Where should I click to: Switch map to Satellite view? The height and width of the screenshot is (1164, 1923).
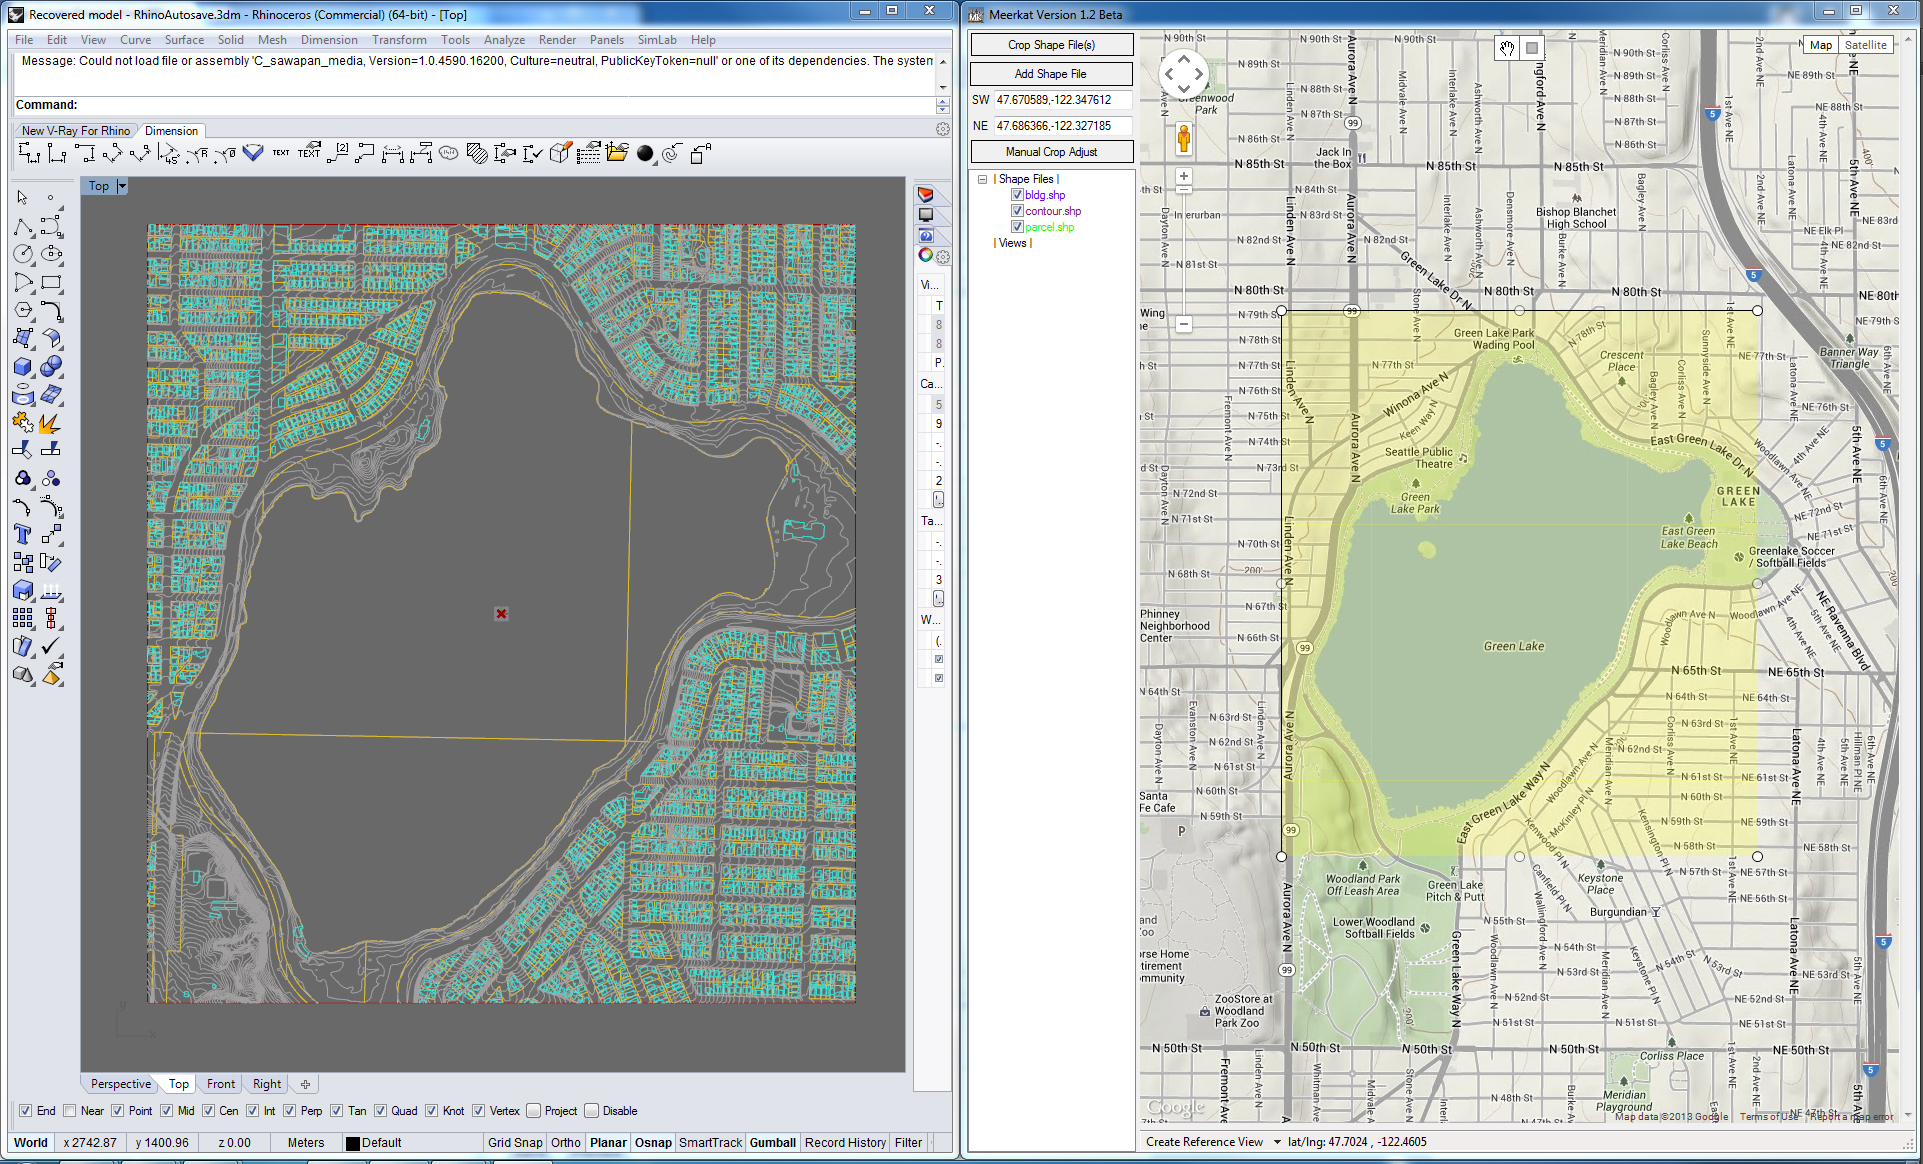[x=1865, y=45]
